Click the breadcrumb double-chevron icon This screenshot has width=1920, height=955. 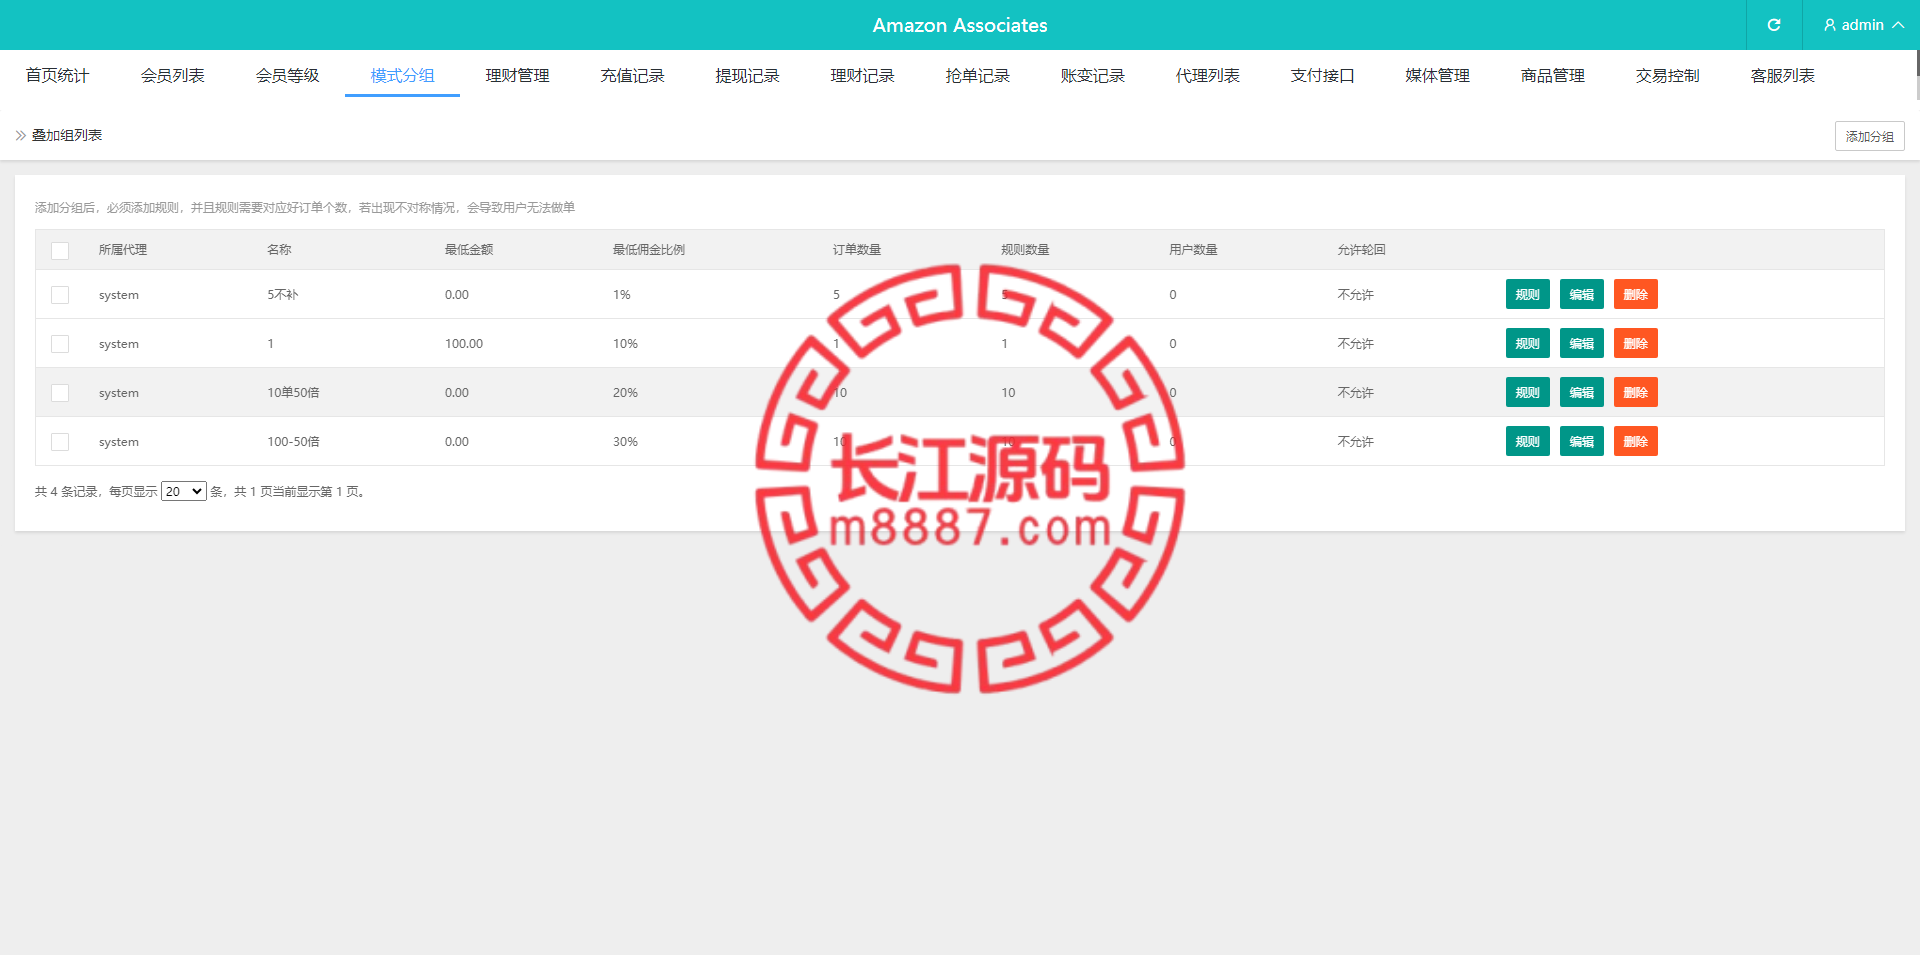[x=21, y=135]
